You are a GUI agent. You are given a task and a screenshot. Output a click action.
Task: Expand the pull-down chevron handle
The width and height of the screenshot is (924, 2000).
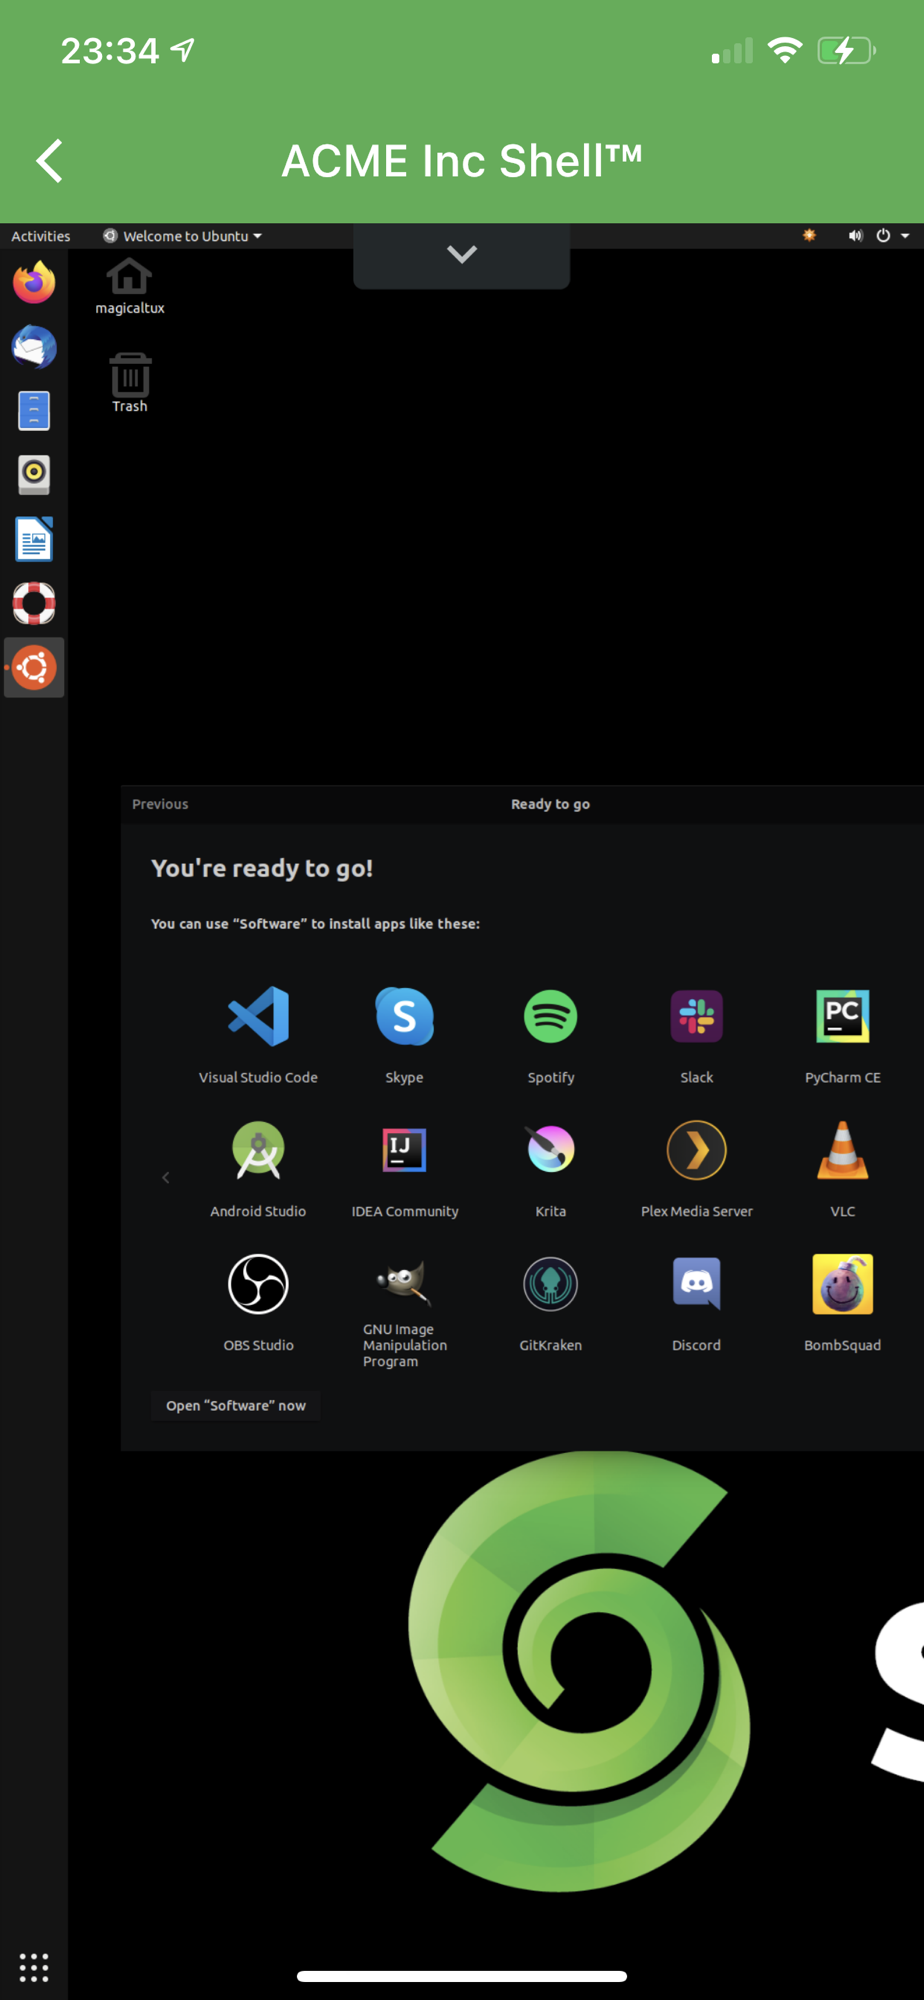(461, 255)
